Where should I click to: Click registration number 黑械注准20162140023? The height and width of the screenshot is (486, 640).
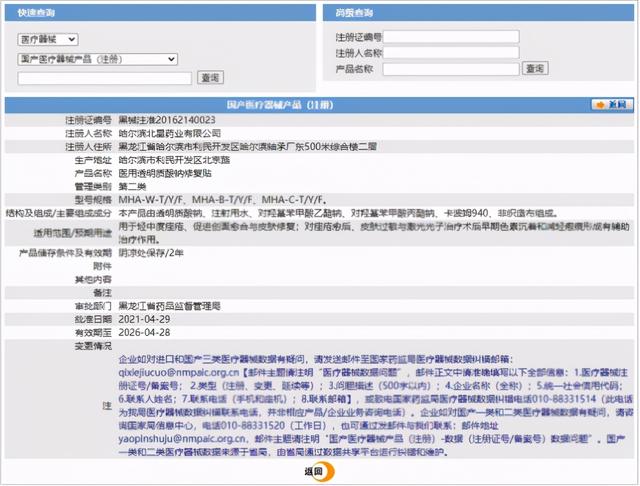166,120
